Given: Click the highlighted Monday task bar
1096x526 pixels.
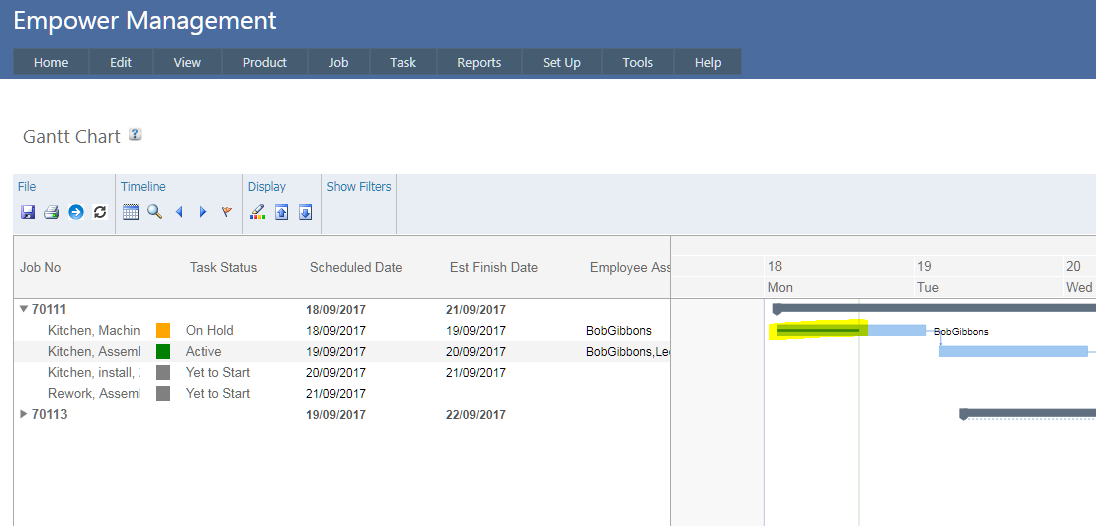Looking at the screenshot, I should click(x=818, y=331).
